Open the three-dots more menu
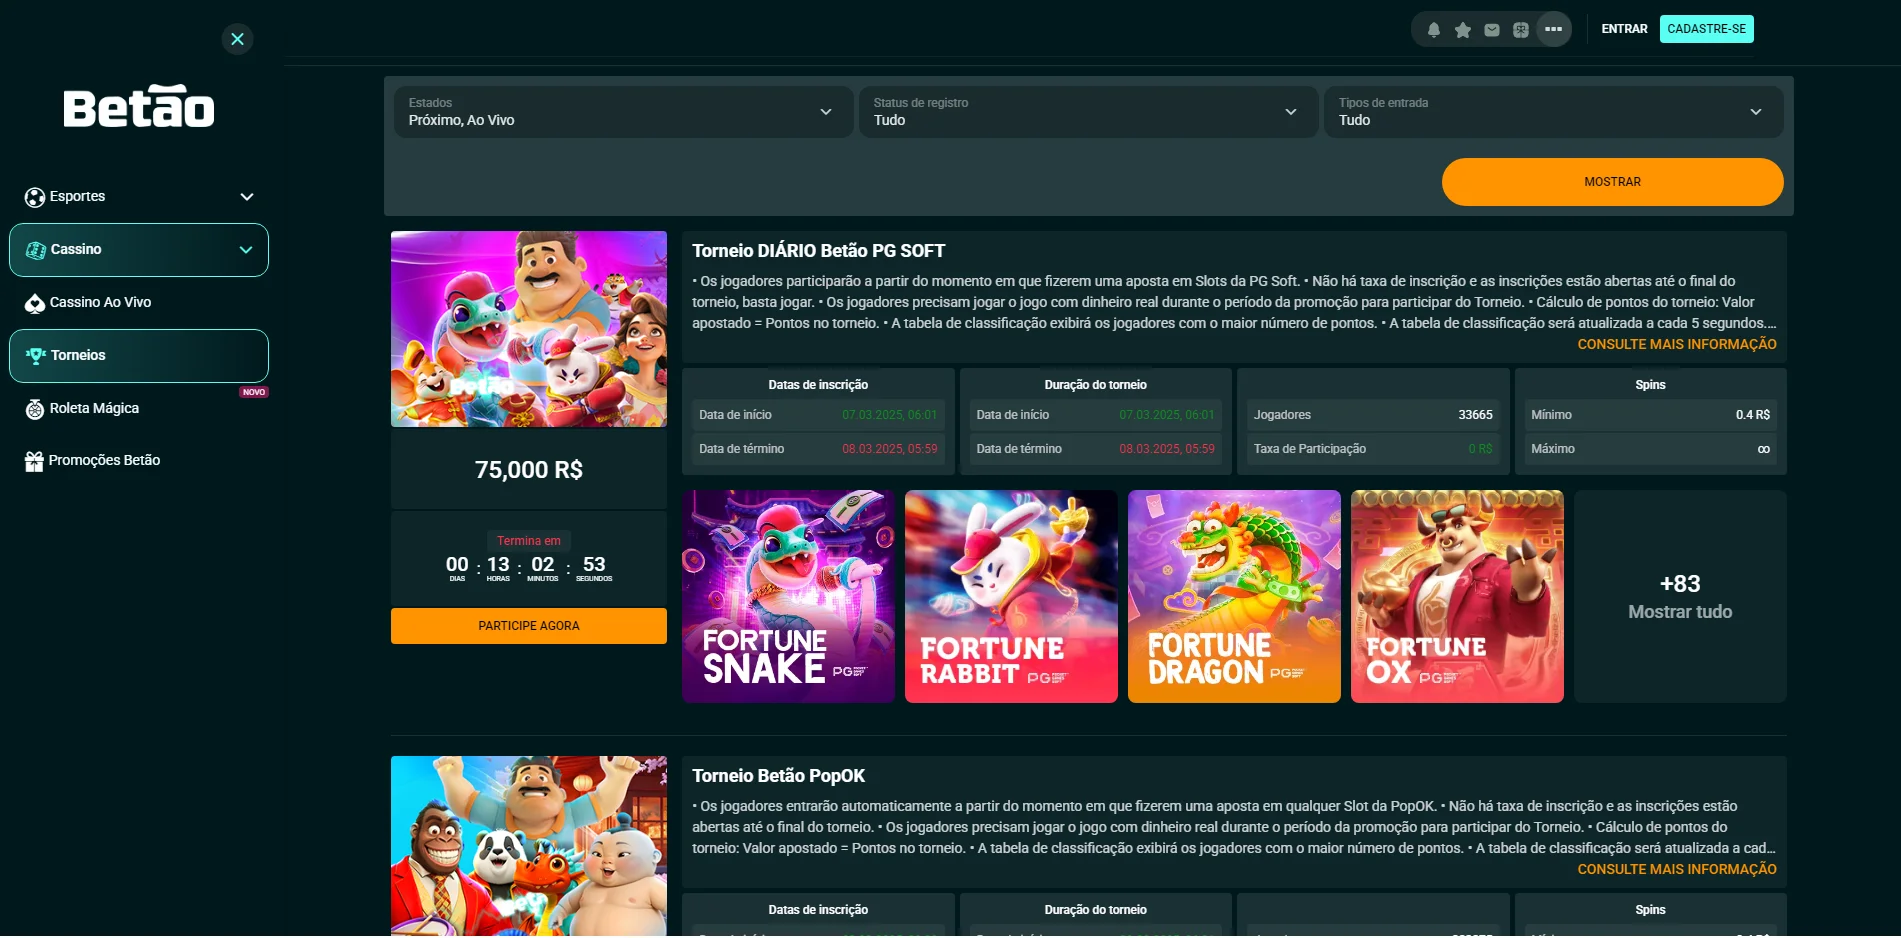Screen dimensions: 1901x938 (1553, 29)
